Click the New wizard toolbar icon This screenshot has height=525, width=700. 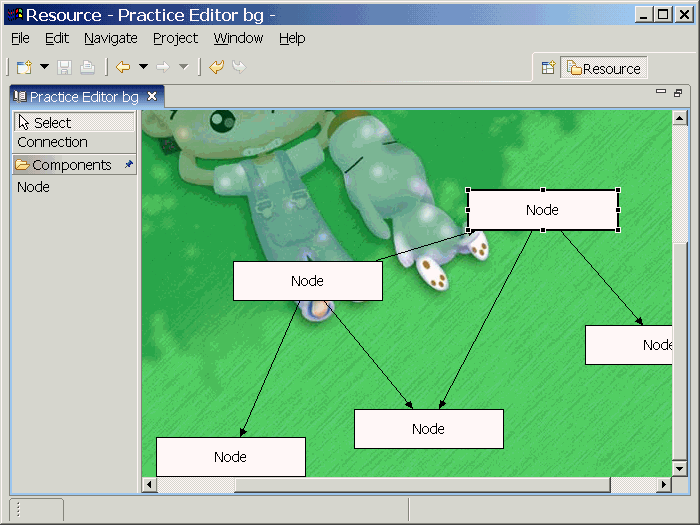tap(24, 68)
